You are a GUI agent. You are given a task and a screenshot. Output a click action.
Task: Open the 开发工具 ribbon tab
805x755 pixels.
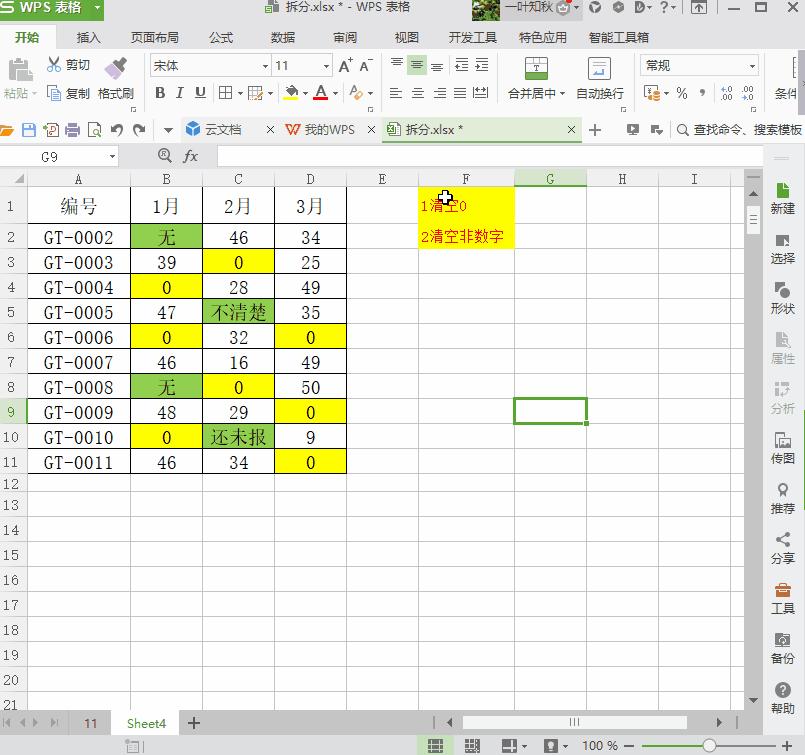(x=472, y=37)
